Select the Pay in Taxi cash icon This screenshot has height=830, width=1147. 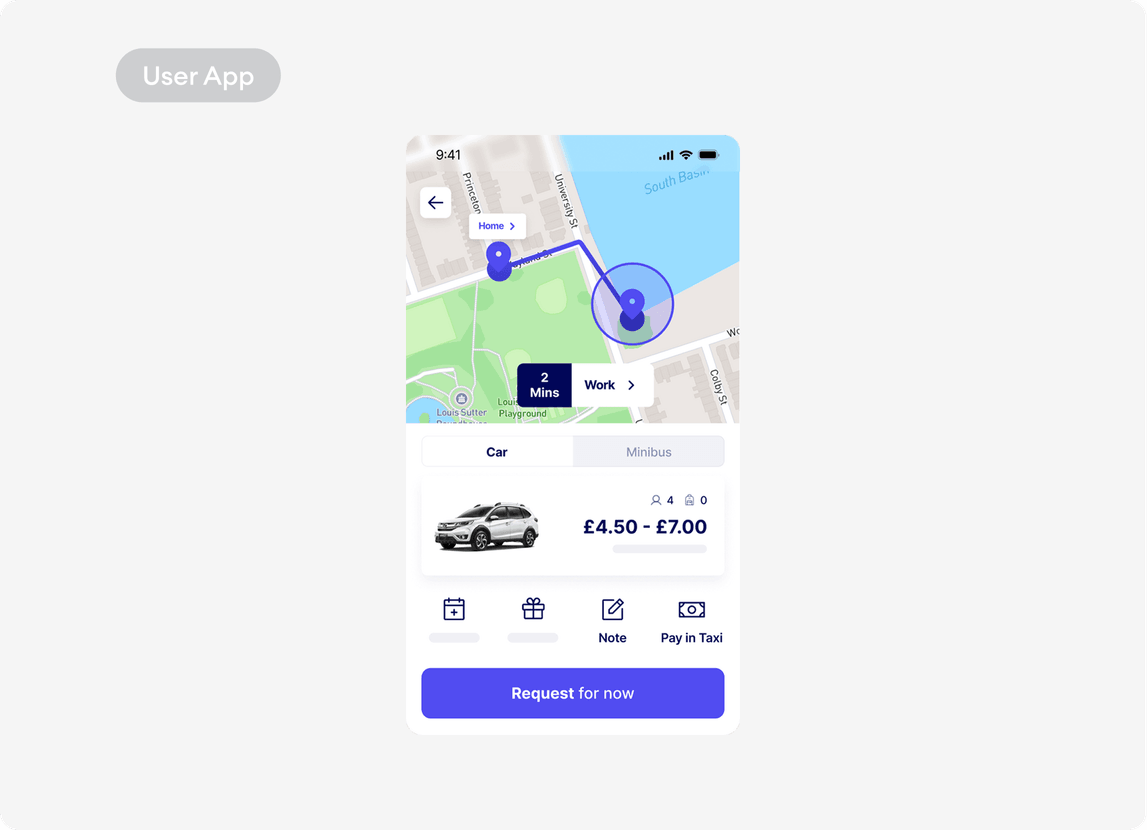(691, 609)
